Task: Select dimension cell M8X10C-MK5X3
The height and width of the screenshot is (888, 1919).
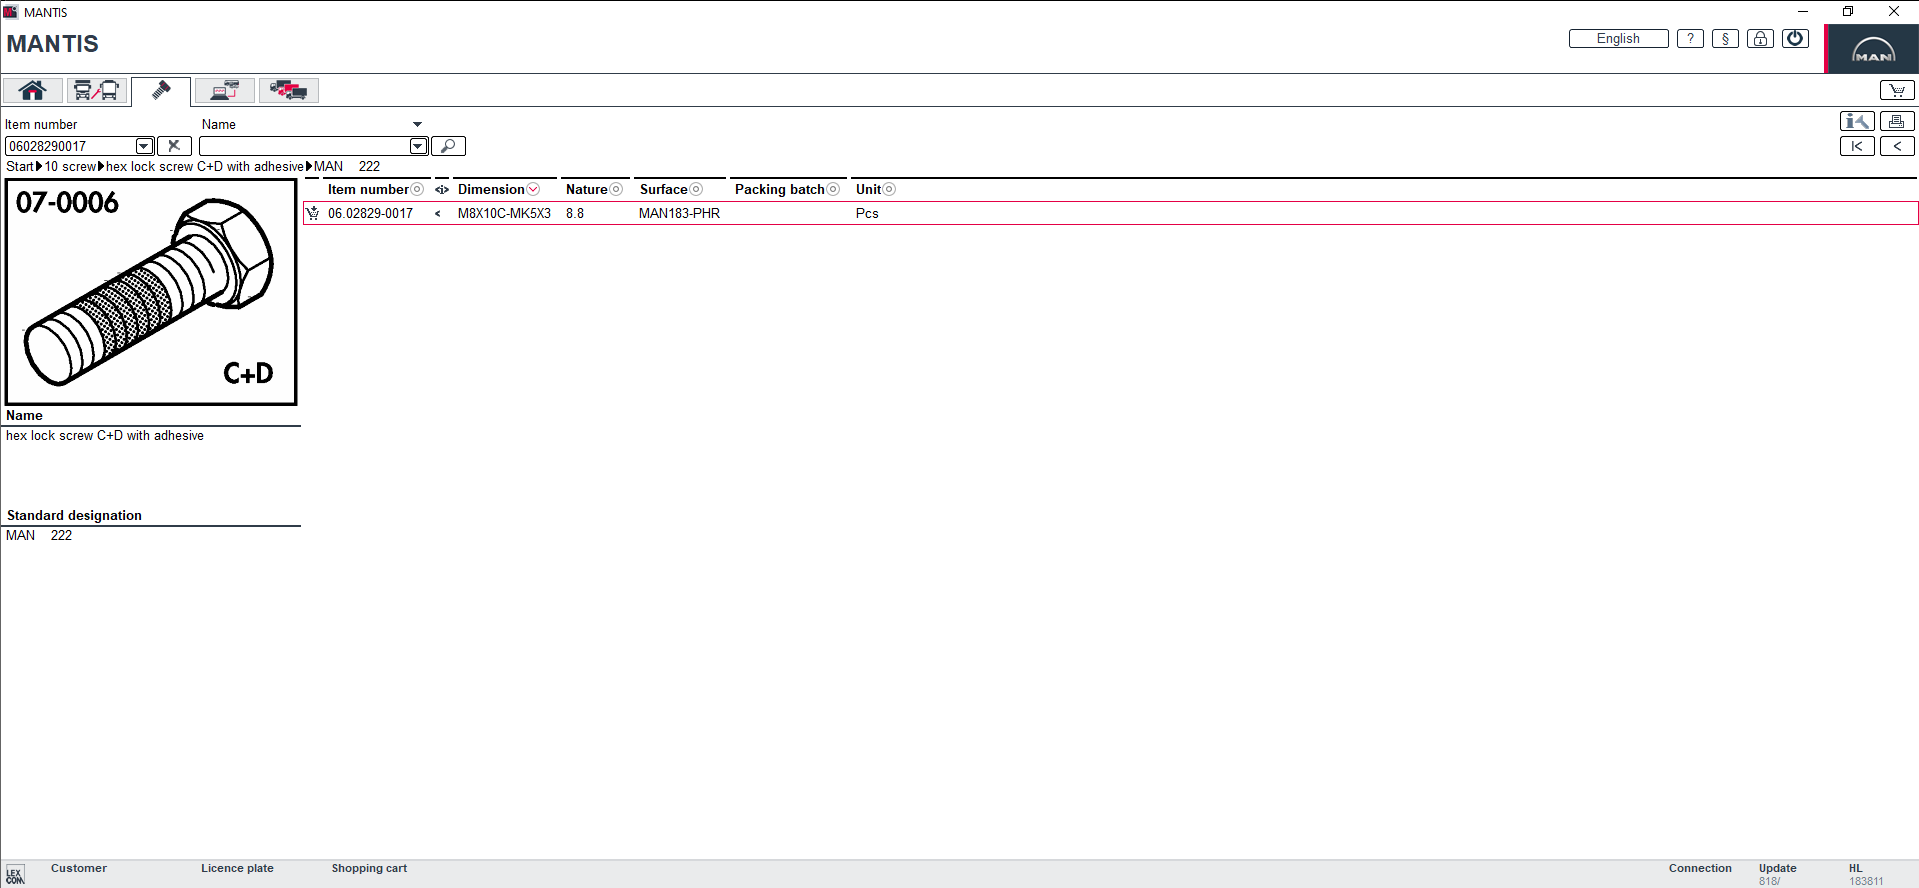Action: (x=504, y=214)
